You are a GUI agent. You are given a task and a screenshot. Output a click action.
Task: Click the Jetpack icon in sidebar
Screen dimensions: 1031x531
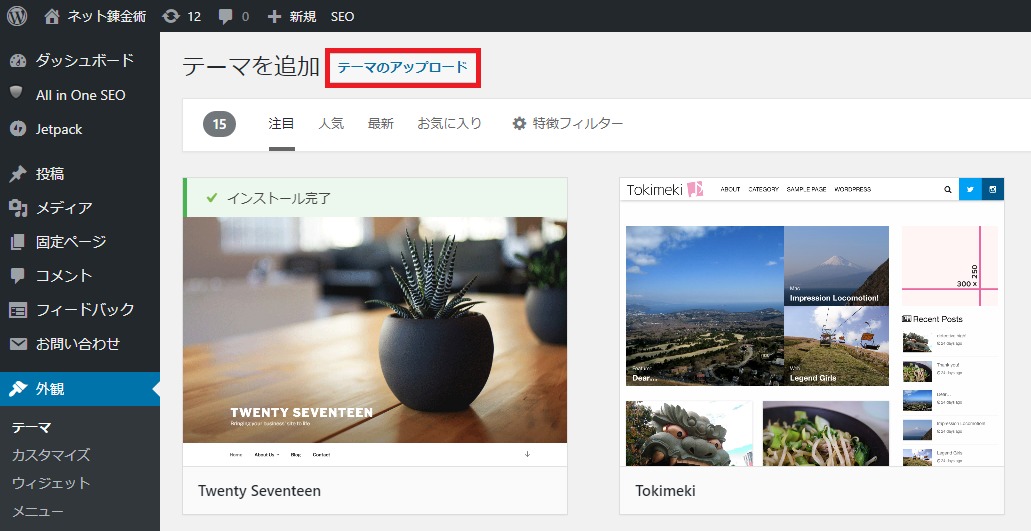click(18, 129)
